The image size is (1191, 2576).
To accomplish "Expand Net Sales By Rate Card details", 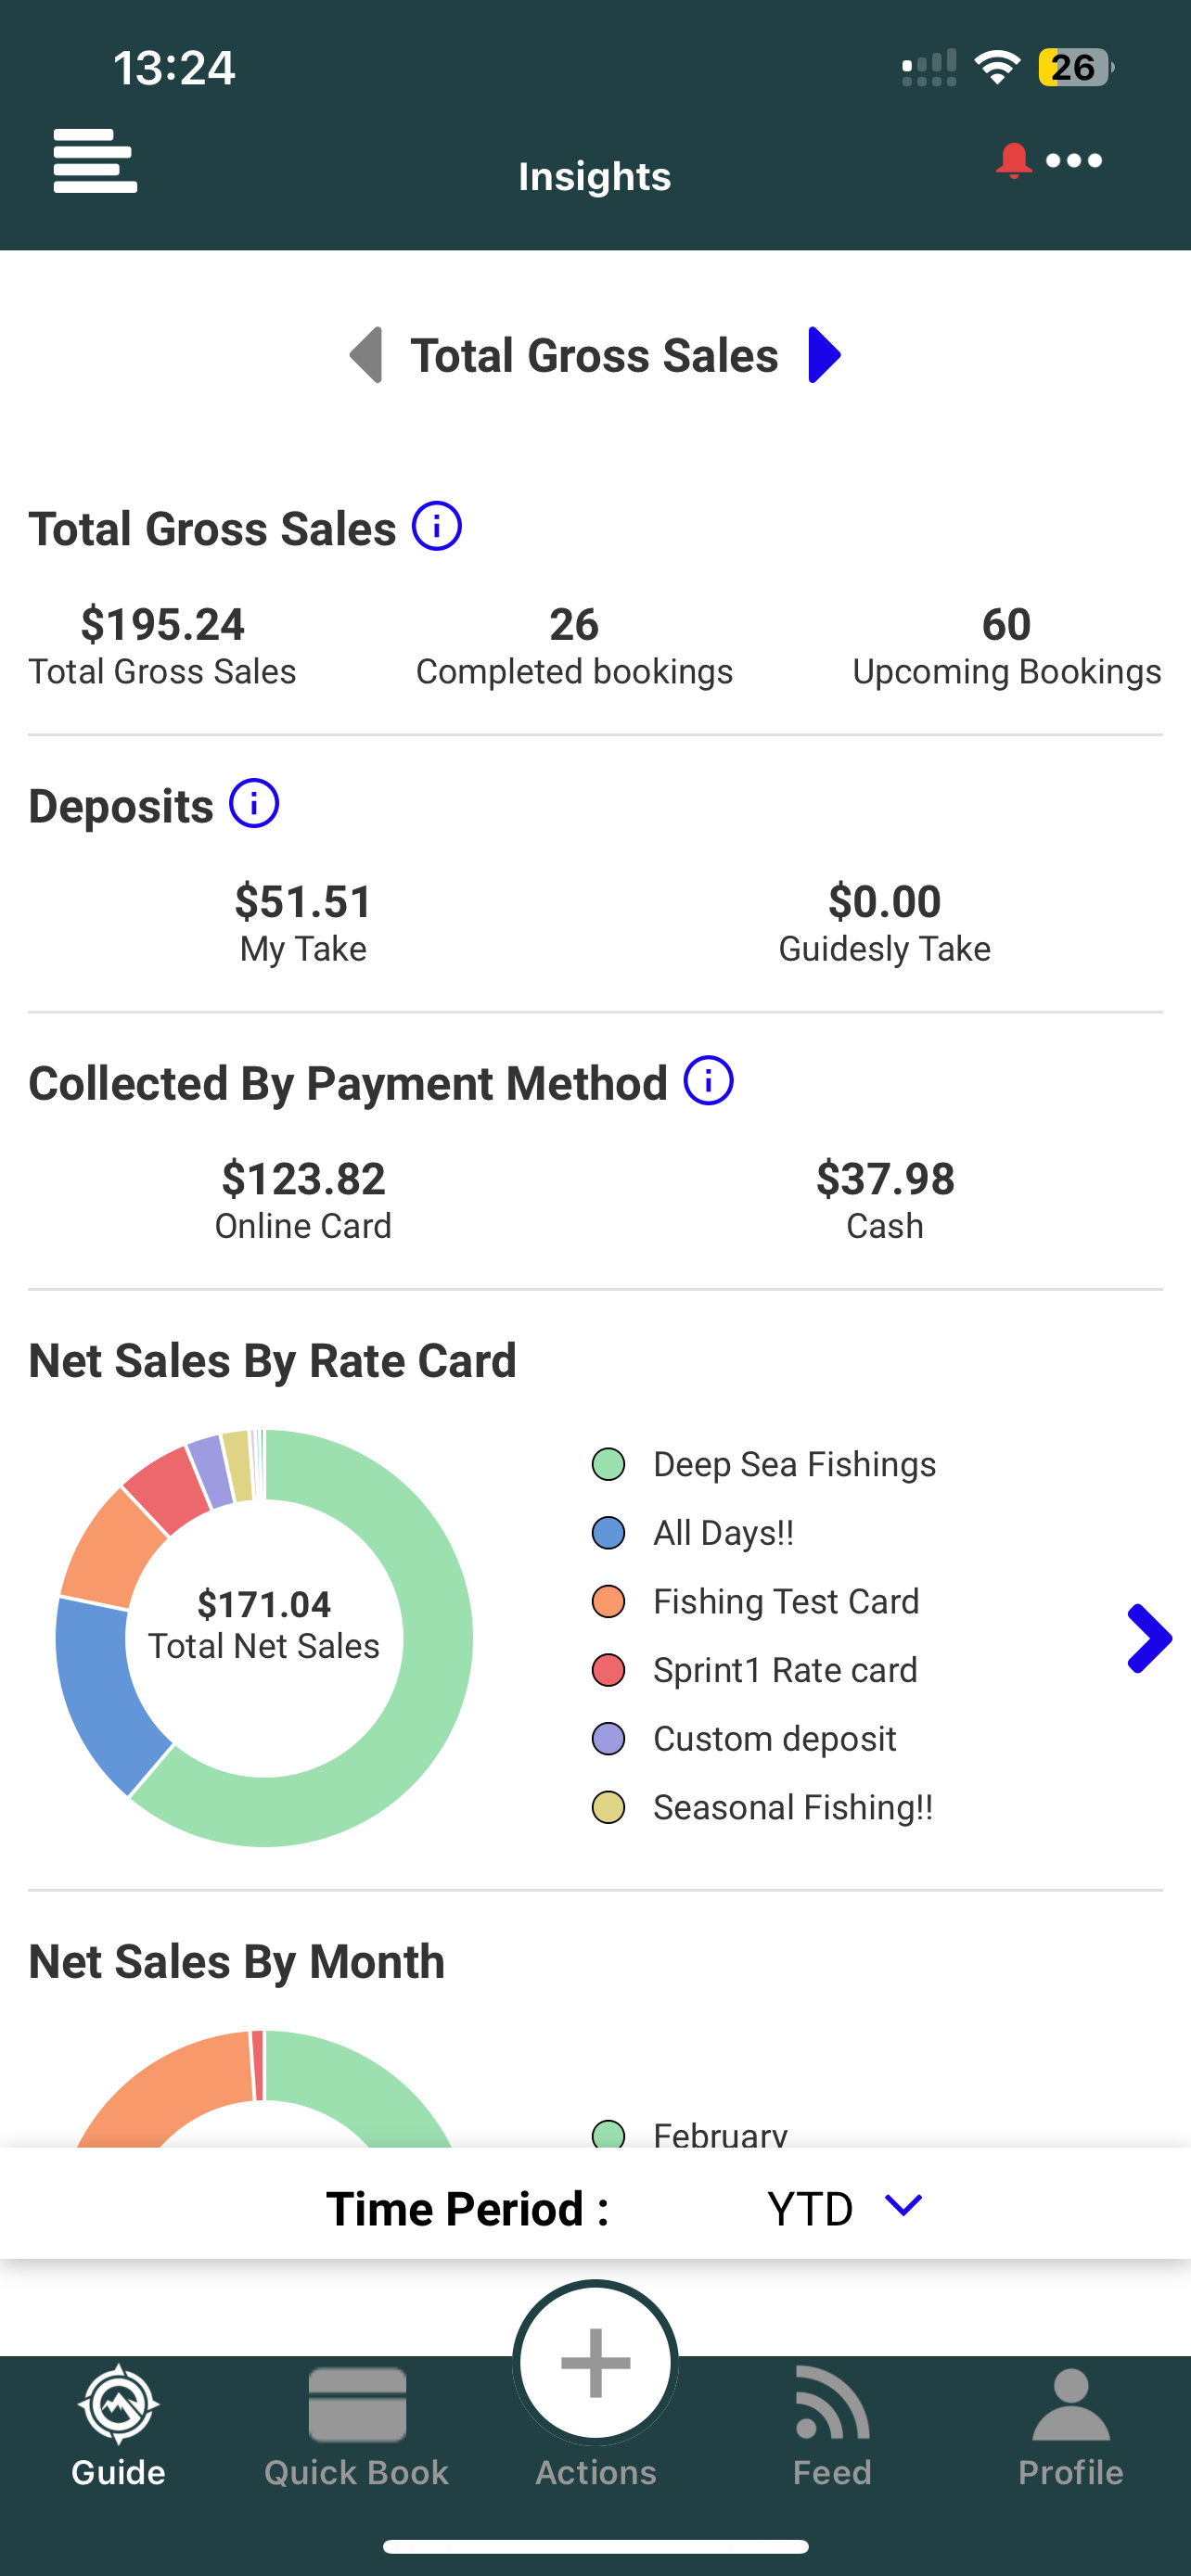I will coord(1148,1638).
